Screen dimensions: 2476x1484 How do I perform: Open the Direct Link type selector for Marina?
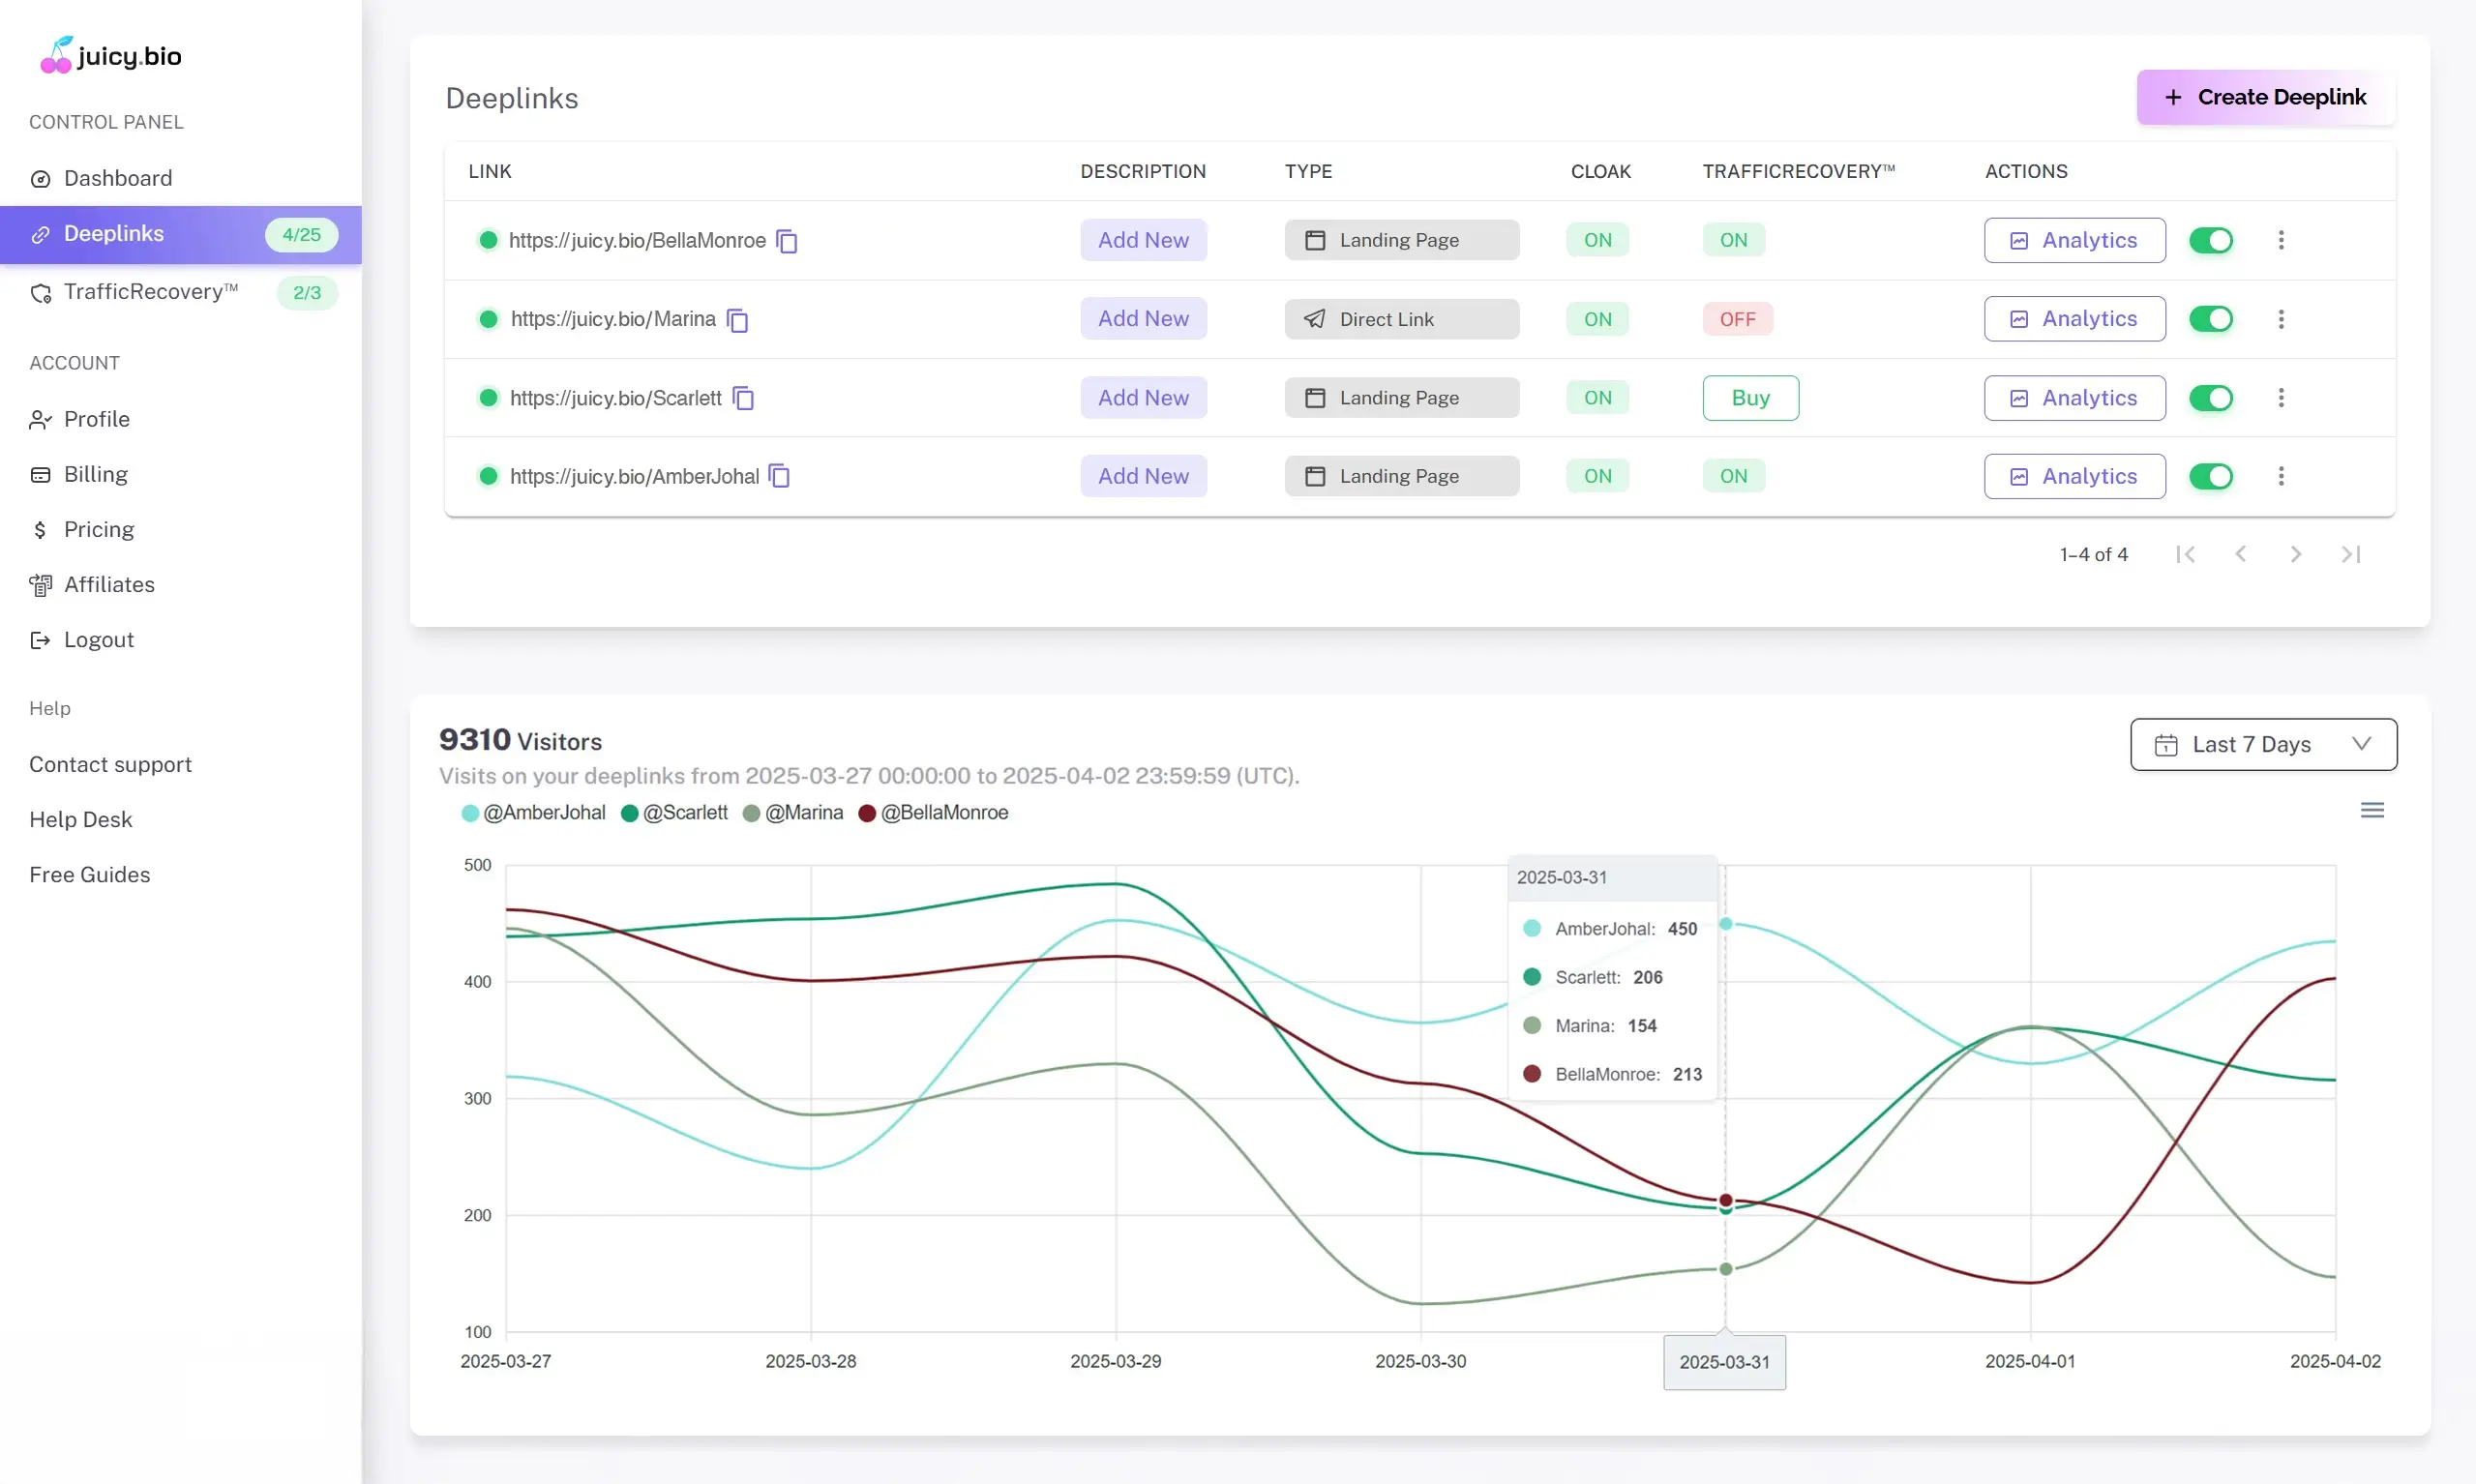tap(1400, 319)
